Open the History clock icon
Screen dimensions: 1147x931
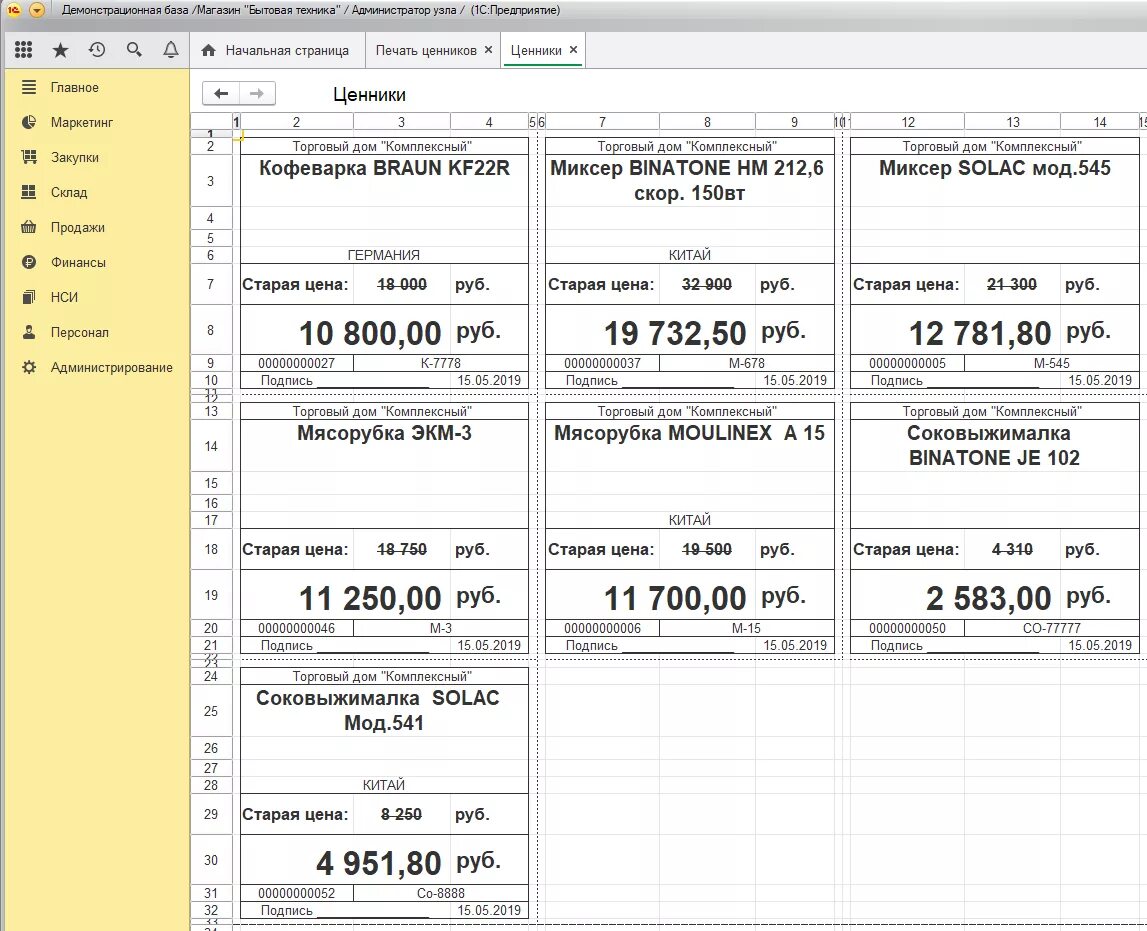[x=97, y=50]
